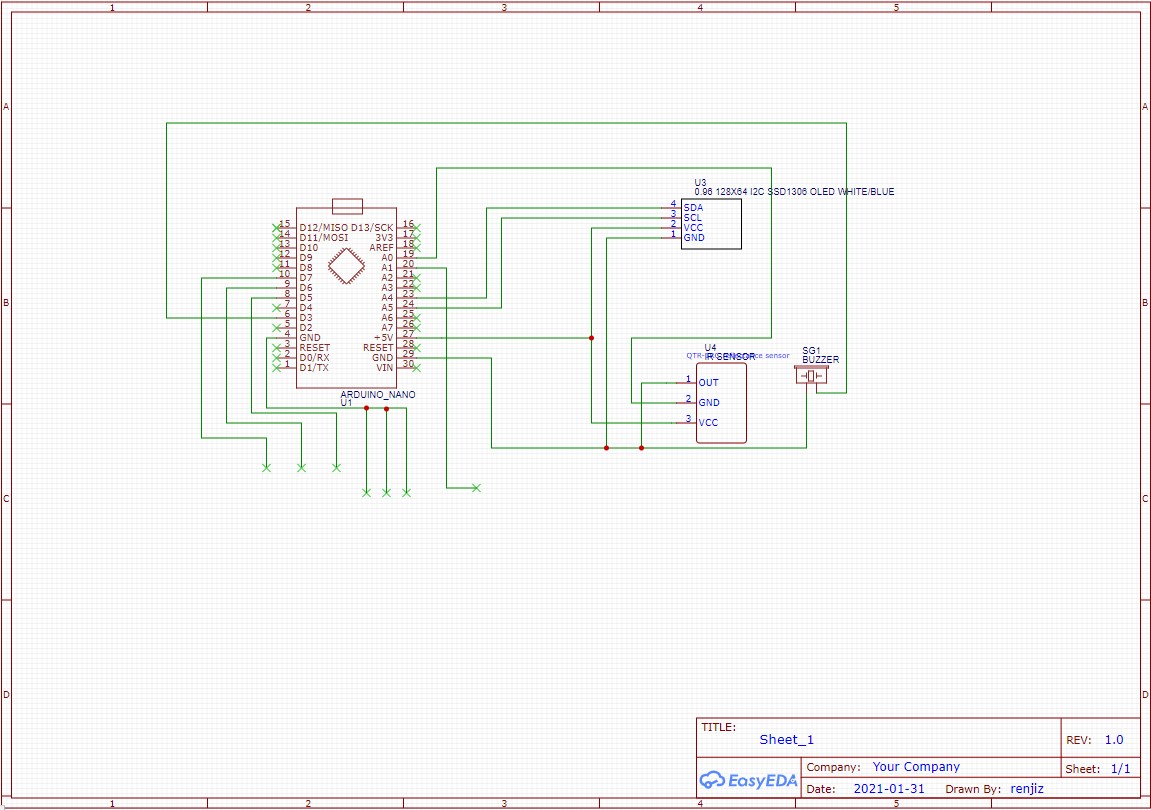Select the ARDUINO_NANO component name label
The width and height of the screenshot is (1151, 810).
pyautogui.click(x=377, y=395)
